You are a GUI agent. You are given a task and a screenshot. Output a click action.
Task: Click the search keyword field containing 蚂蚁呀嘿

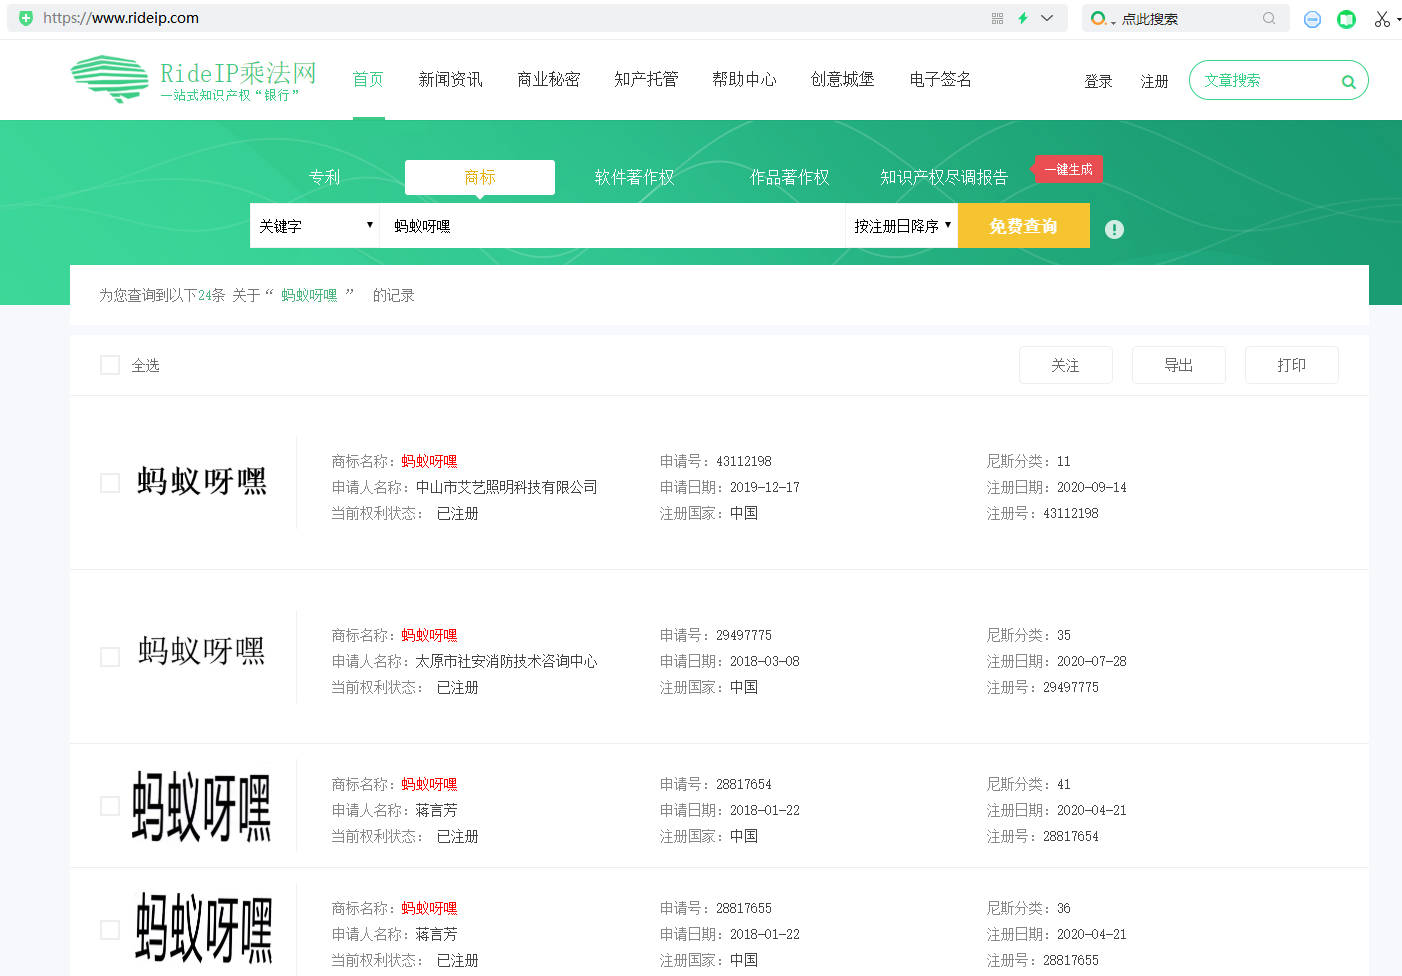(x=612, y=226)
